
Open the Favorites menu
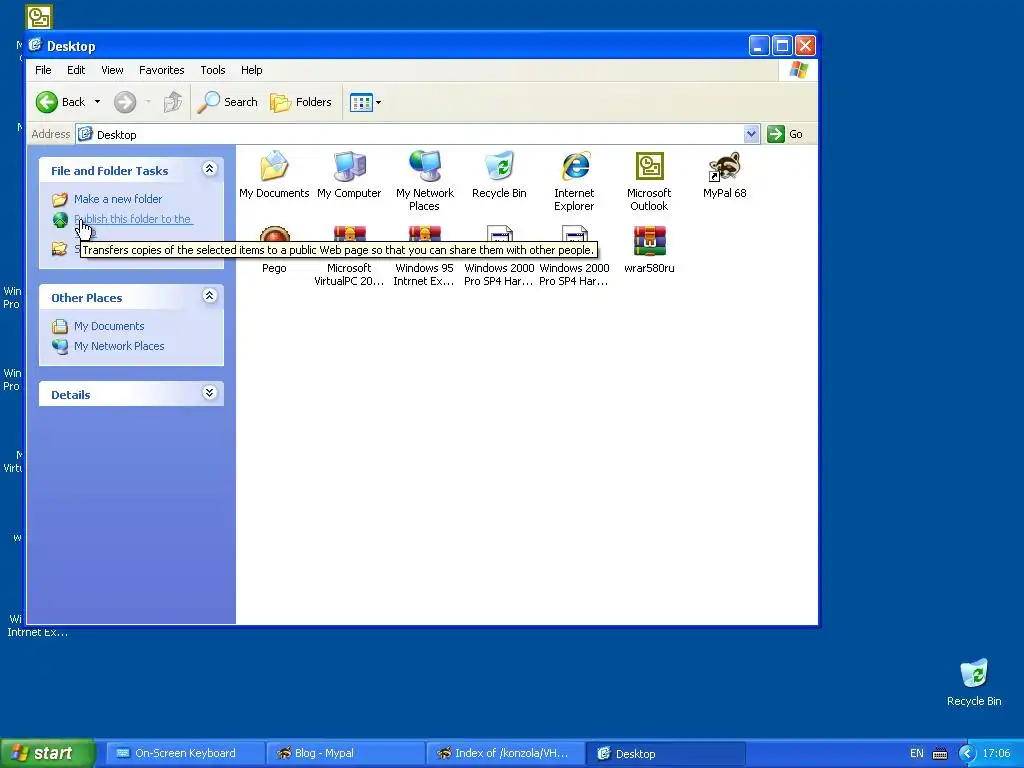161,70
